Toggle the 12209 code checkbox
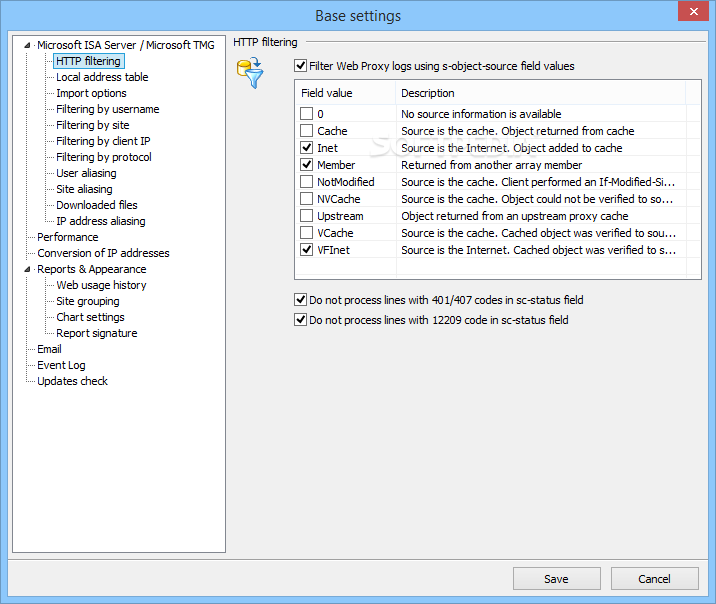This screenshot has height=604, width=716. point(300,320)
